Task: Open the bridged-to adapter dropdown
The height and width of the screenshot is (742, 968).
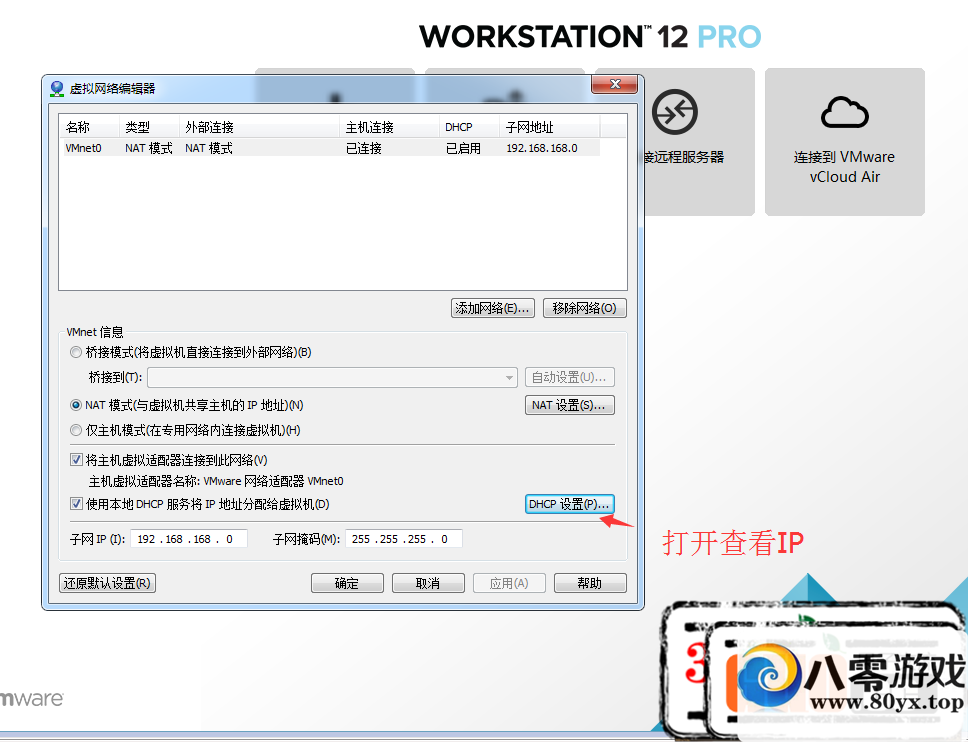Action: [x=507, y=377]
